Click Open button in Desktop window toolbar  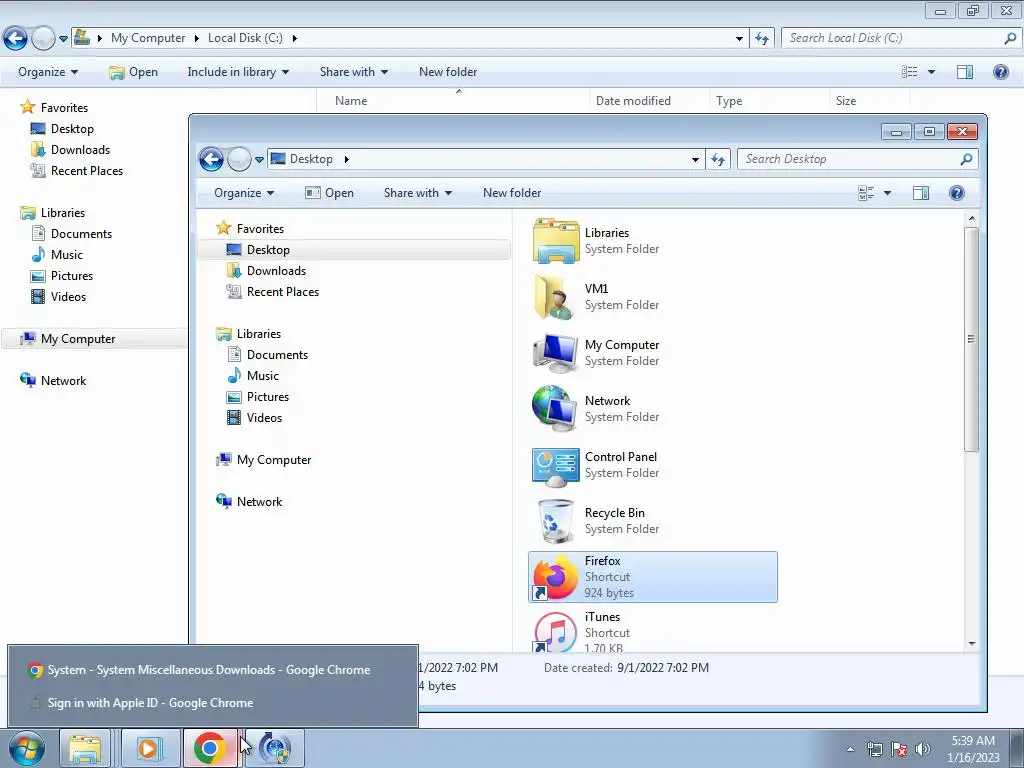(x=330, y=193)
